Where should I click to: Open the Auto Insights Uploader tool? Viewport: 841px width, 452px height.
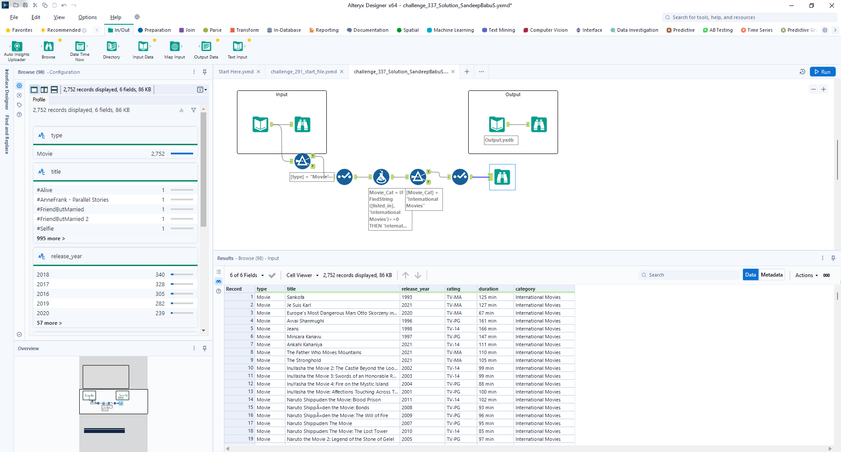click(17, 47)
